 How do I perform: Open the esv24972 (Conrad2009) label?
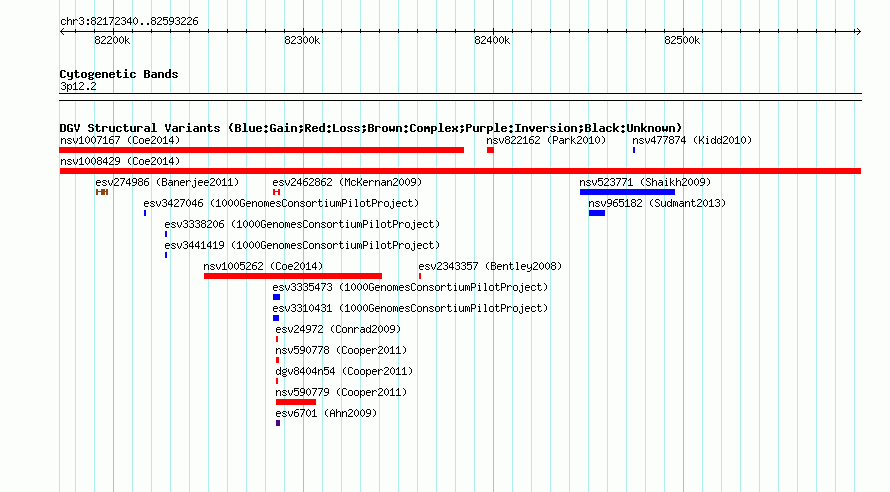point(338,329)
